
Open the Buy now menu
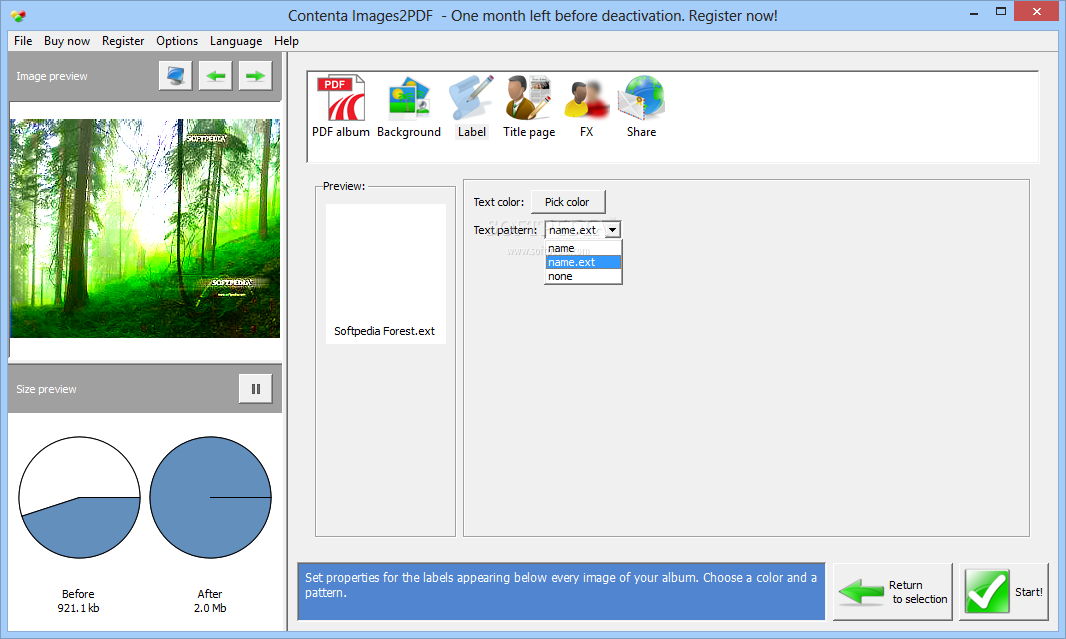(x=67, y=41)
